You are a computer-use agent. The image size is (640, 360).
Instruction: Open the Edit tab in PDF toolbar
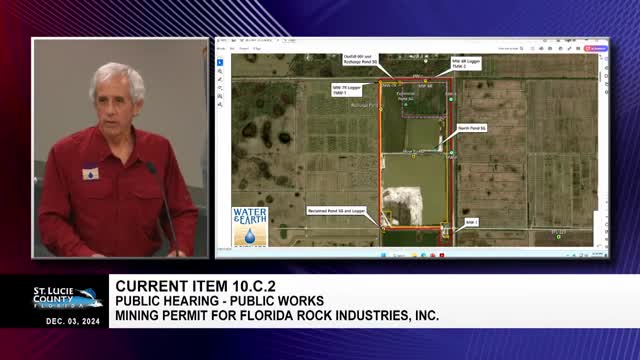coord(232,49)
